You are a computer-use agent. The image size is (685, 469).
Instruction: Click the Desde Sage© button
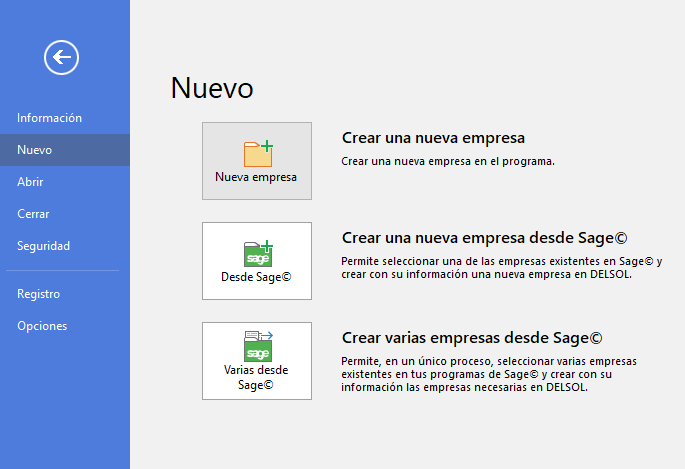click(x=257, y=261)
